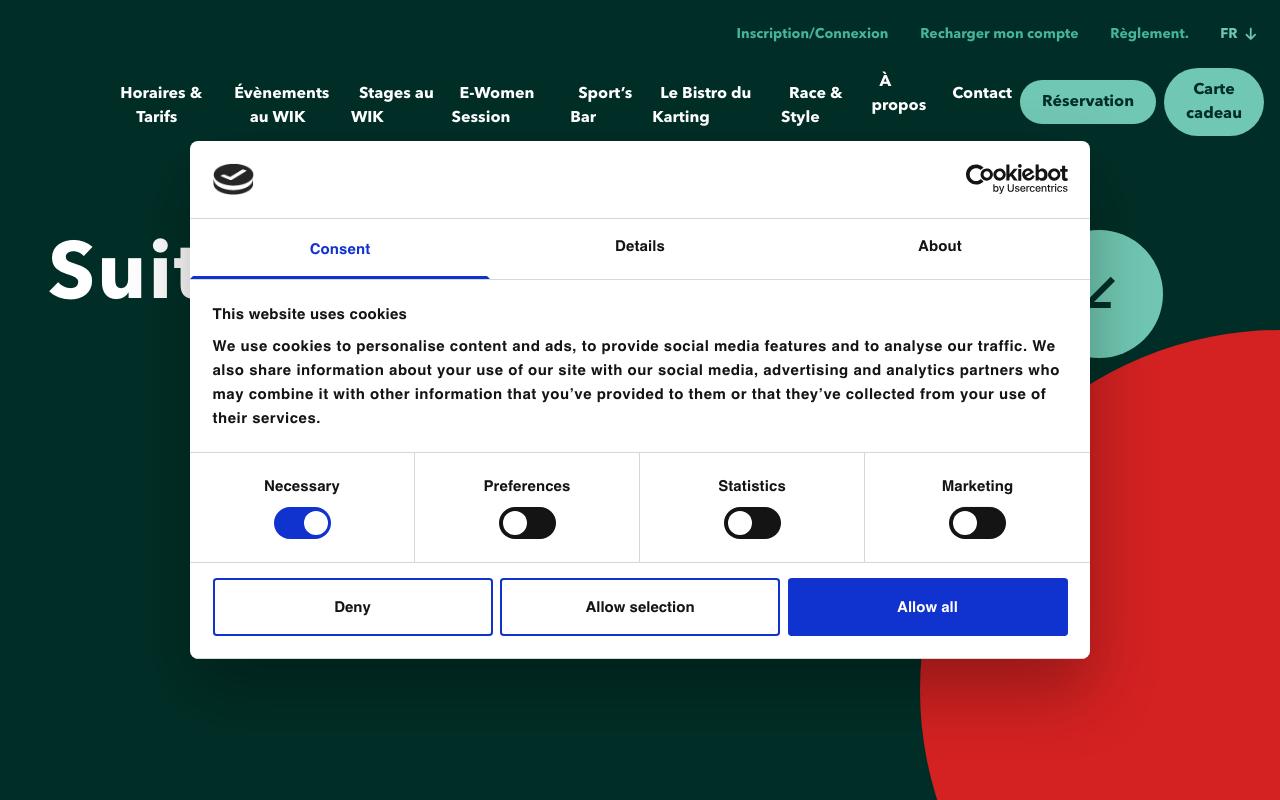The image size is (1280, 800).
Task: Enable the Statistics cookies switch
Action: 752,523
